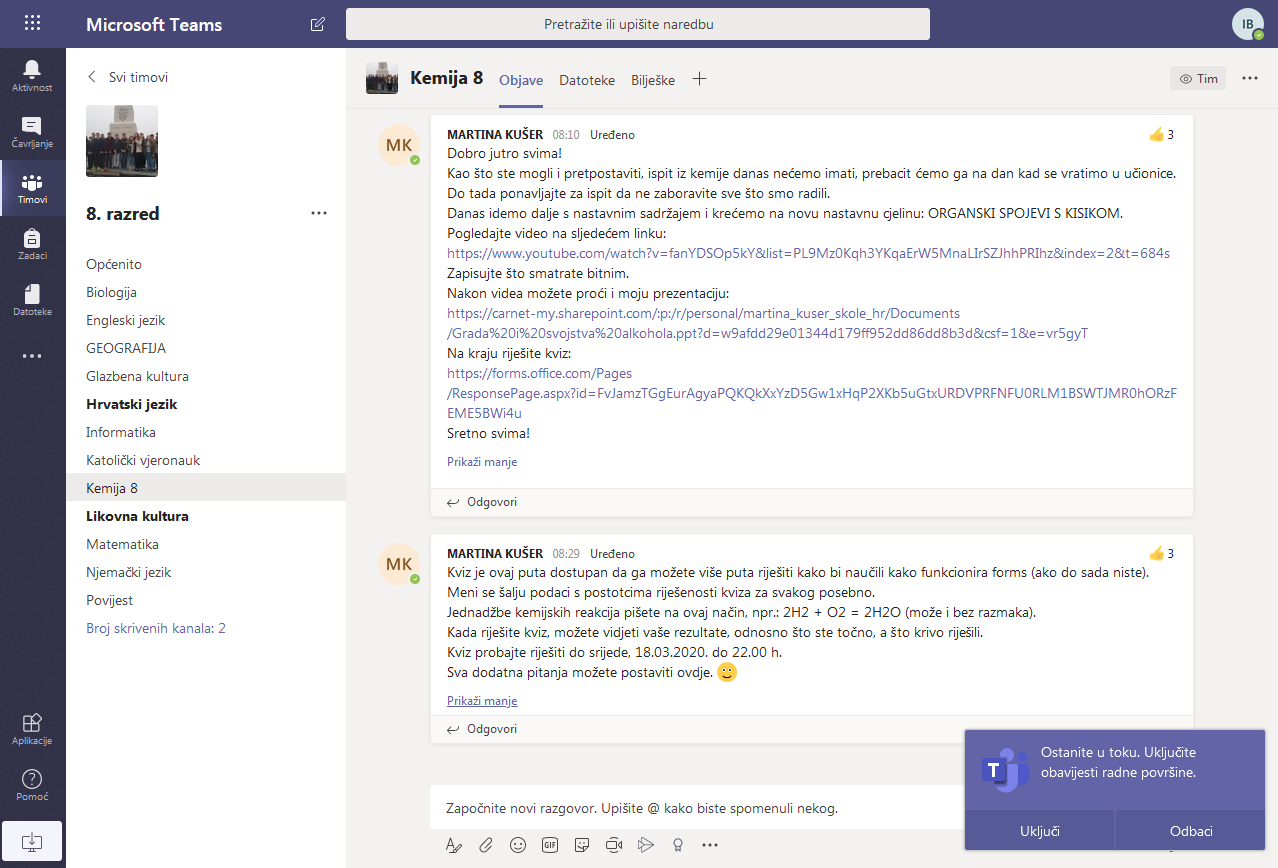Click Uključi to enable notifications
Viewport: 1278px width, 868px height.
pyautogui.click(x=1040, y=831)
